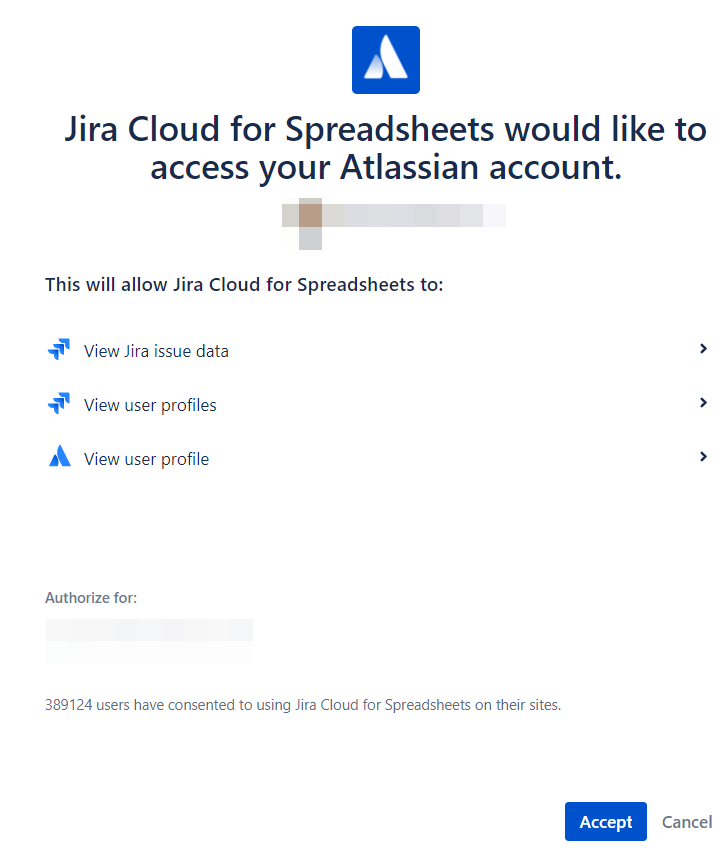Expand details for View user profile

[x=703, y=457]
